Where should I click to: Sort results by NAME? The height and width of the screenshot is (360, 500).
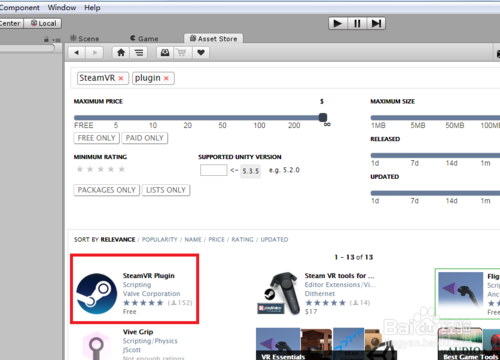pos(193,240)
